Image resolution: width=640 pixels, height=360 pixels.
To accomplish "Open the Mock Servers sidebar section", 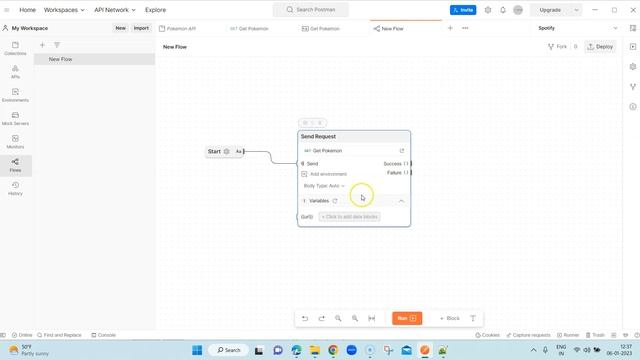I will point(16,118).
